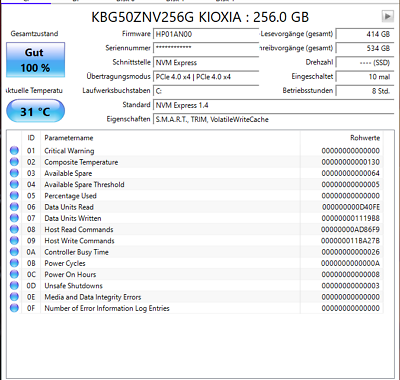Click the Gut 100 % health status button
This screenshot has width=400, height=380.
pos(35,60)
